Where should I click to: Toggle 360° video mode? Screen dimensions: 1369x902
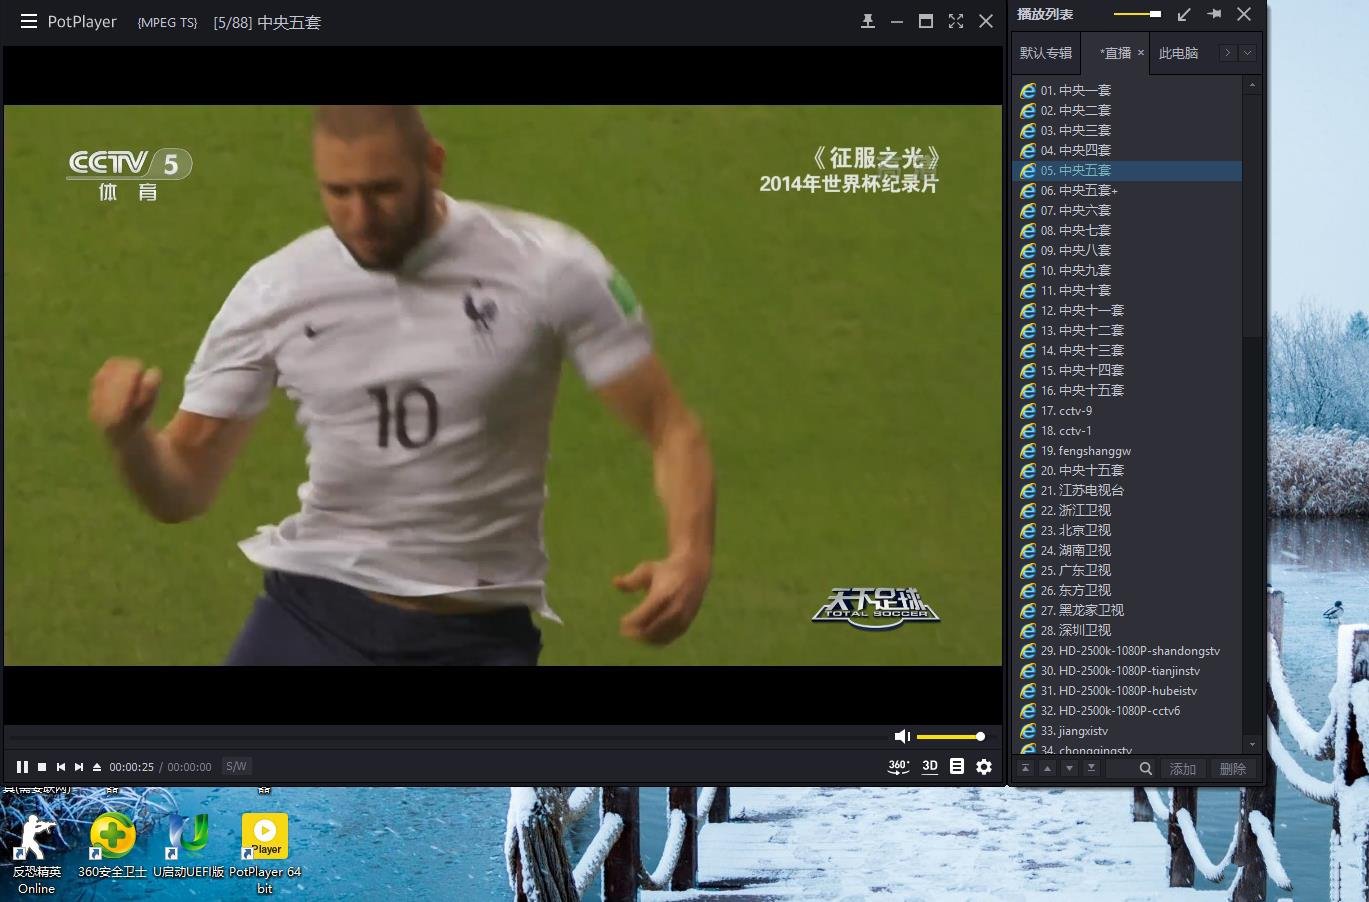[x=898, y=766]
